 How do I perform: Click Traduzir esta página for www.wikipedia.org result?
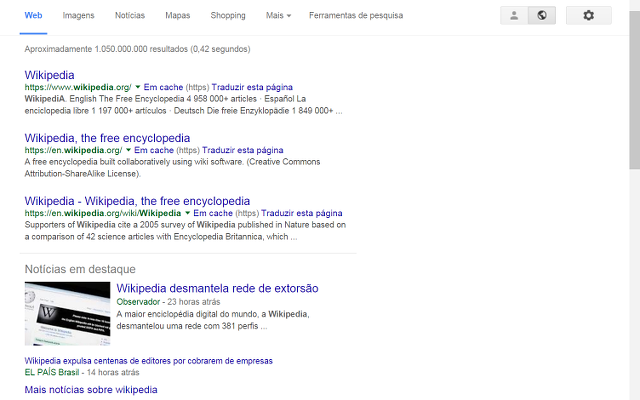click(x=252, y=87)
